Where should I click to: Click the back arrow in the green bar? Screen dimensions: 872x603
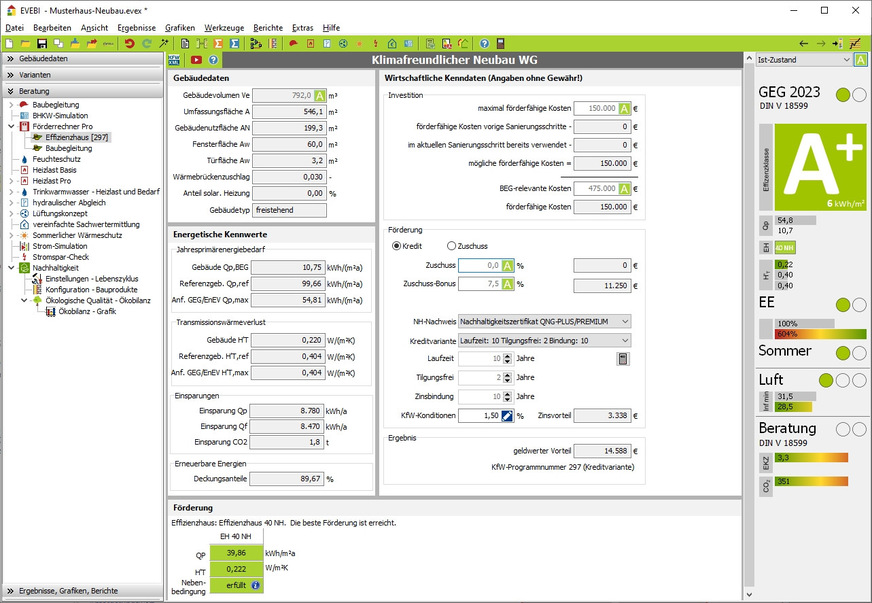(x=803, y=44)
